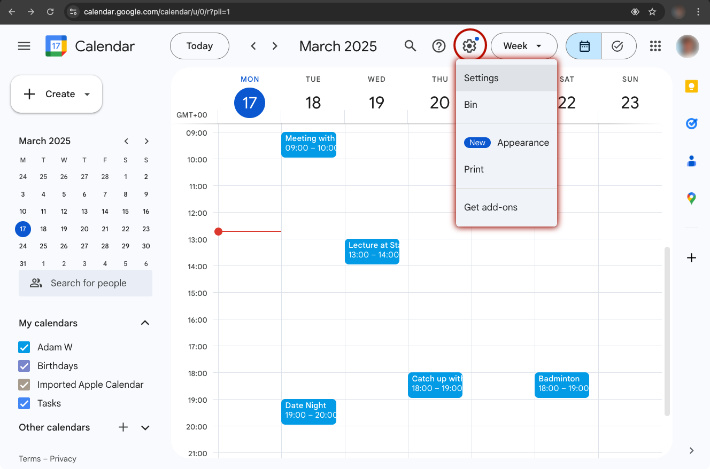
Task: Open the Meeting with event on Tuesday
Action: [308, 144]
